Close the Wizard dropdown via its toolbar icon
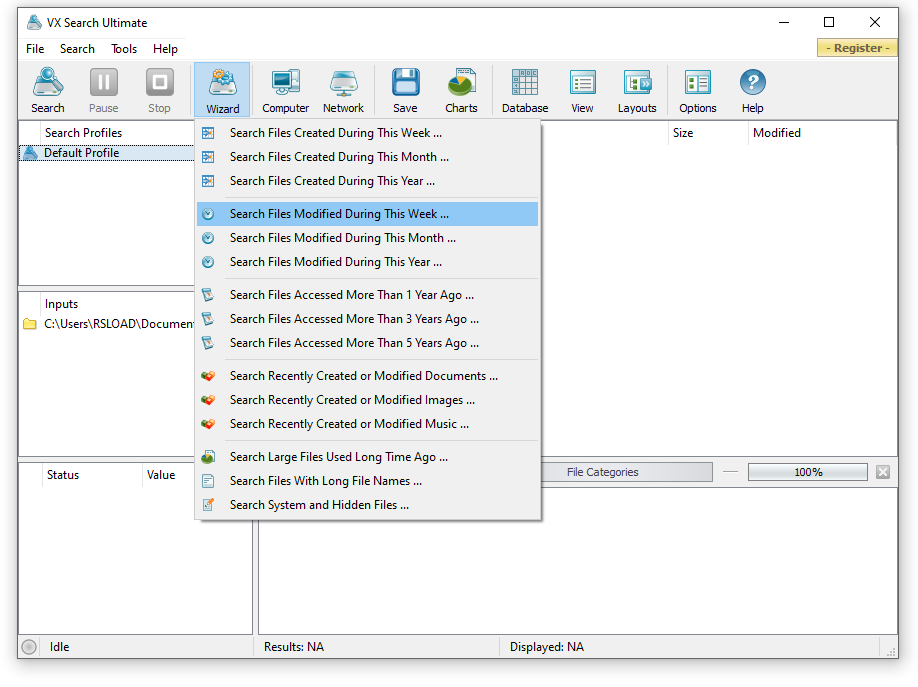The image size is (918, 687). (x=222, y=90)
